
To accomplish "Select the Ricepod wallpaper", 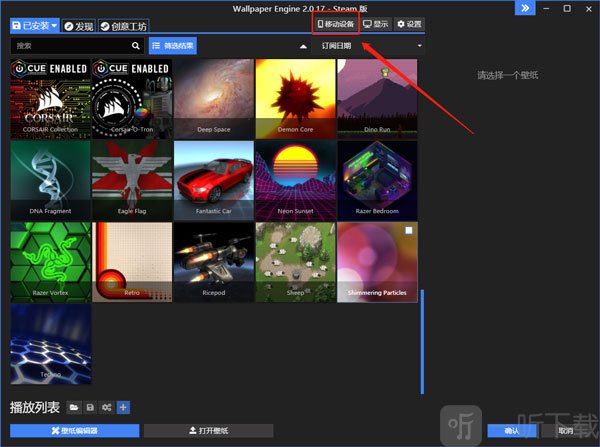I will pyautogui.click(x=214, y=262).
